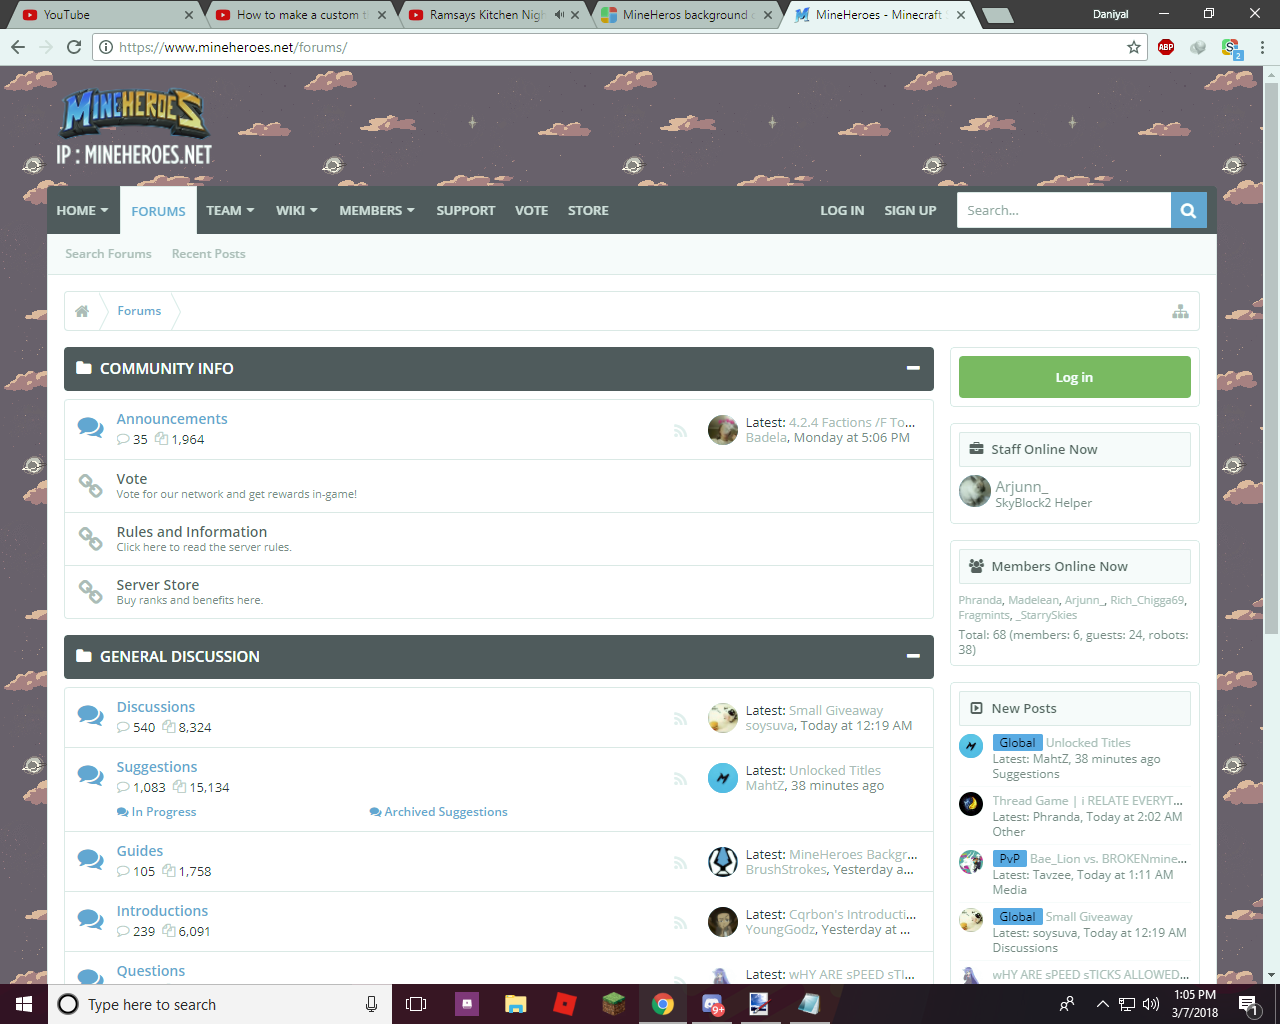The image size is (1280, 1024).
Task: Collapse the General Discussion category
Action: pyautogui.click(x=913, y=656)
